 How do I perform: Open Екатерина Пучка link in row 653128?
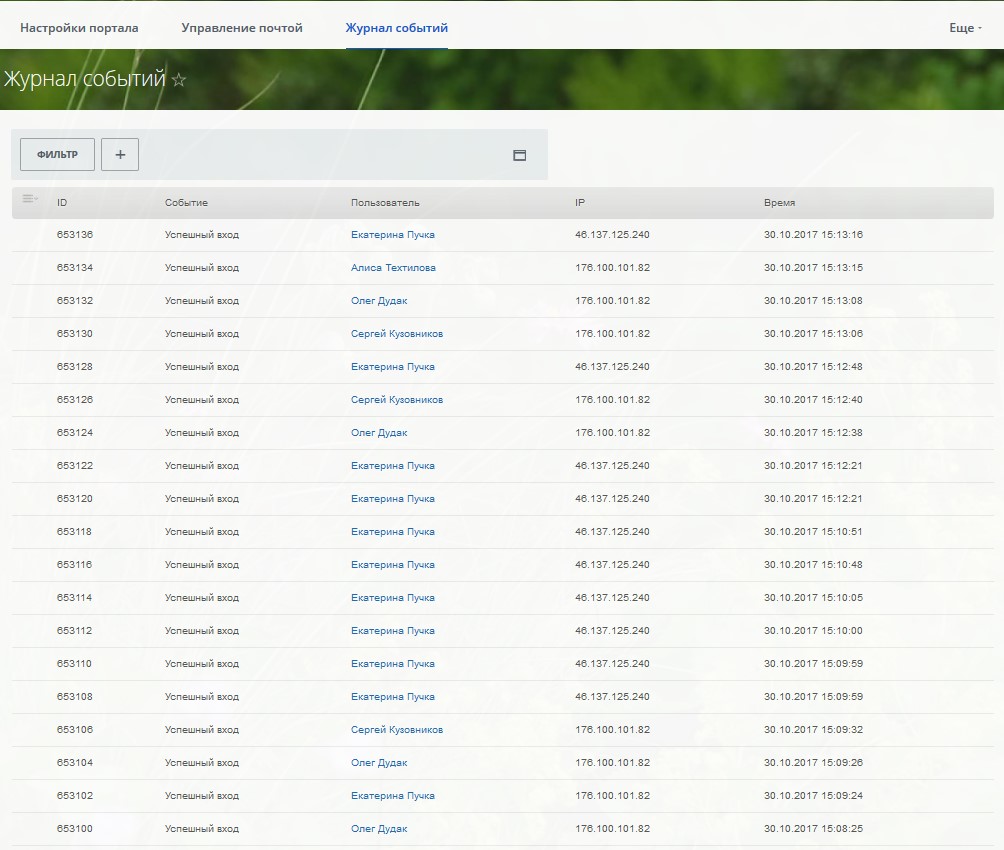point(393,366)
